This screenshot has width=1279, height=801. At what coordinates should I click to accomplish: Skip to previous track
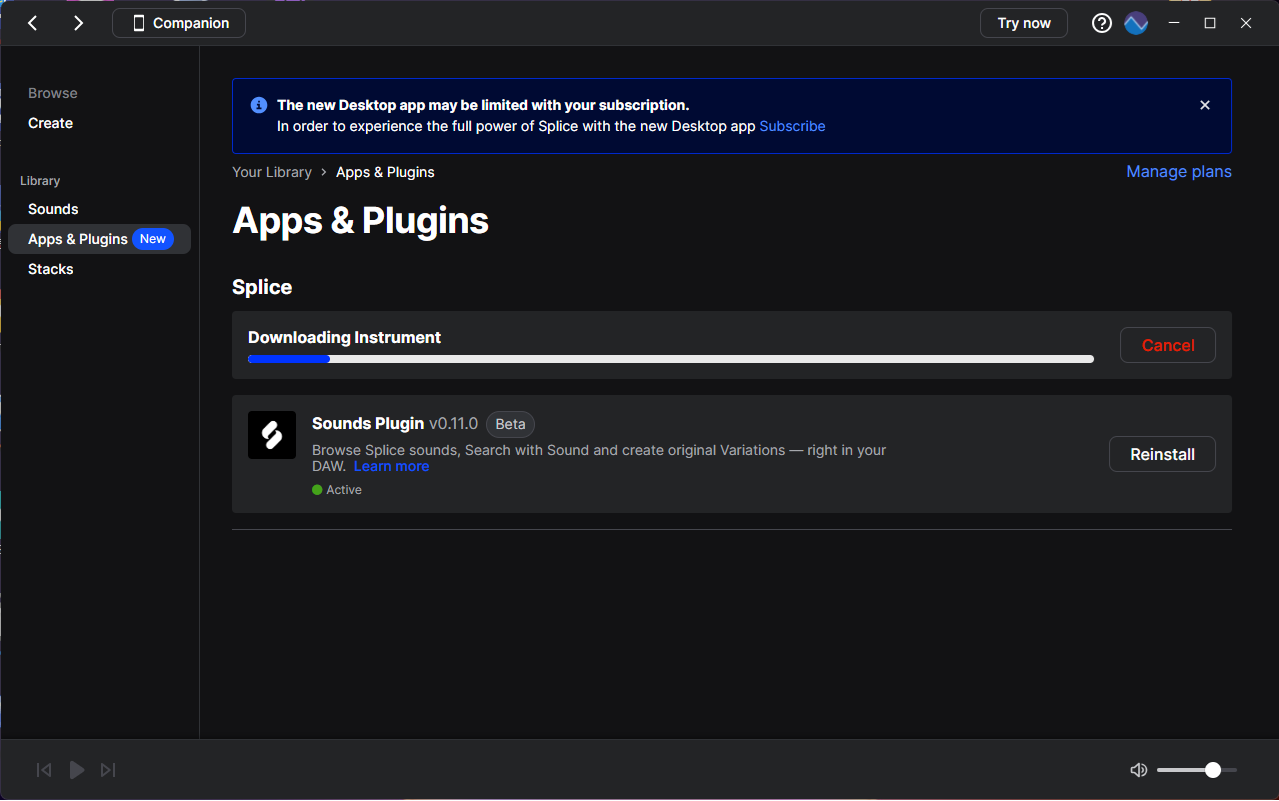point(44,770)
